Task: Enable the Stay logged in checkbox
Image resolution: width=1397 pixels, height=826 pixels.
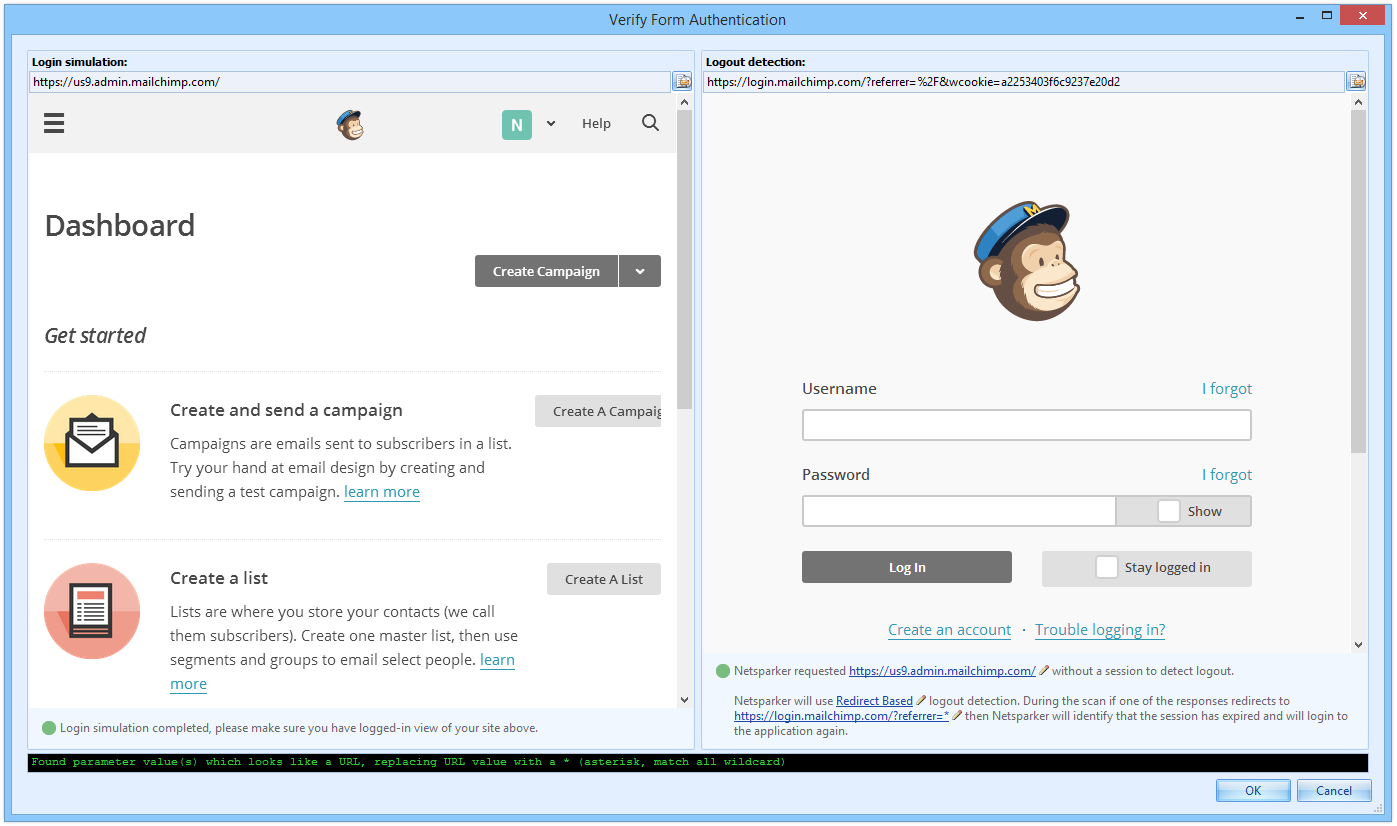Action: (x=1106, y=566)
